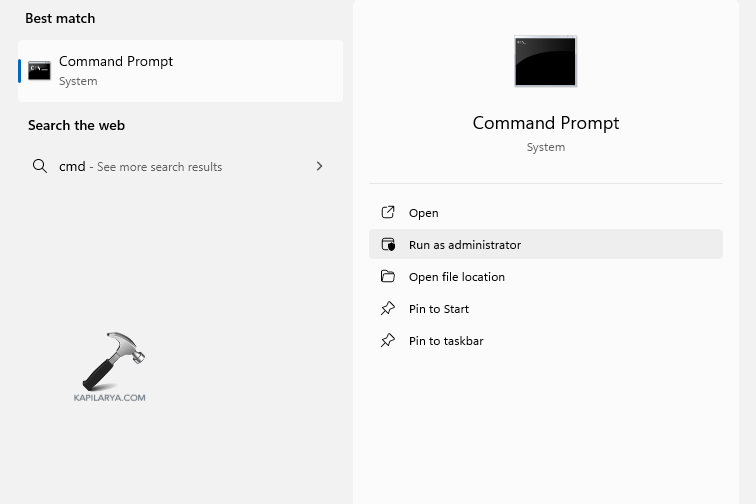The image size is (756, 504).
Task: Choose the Open action label
Action: pos(424,213)
